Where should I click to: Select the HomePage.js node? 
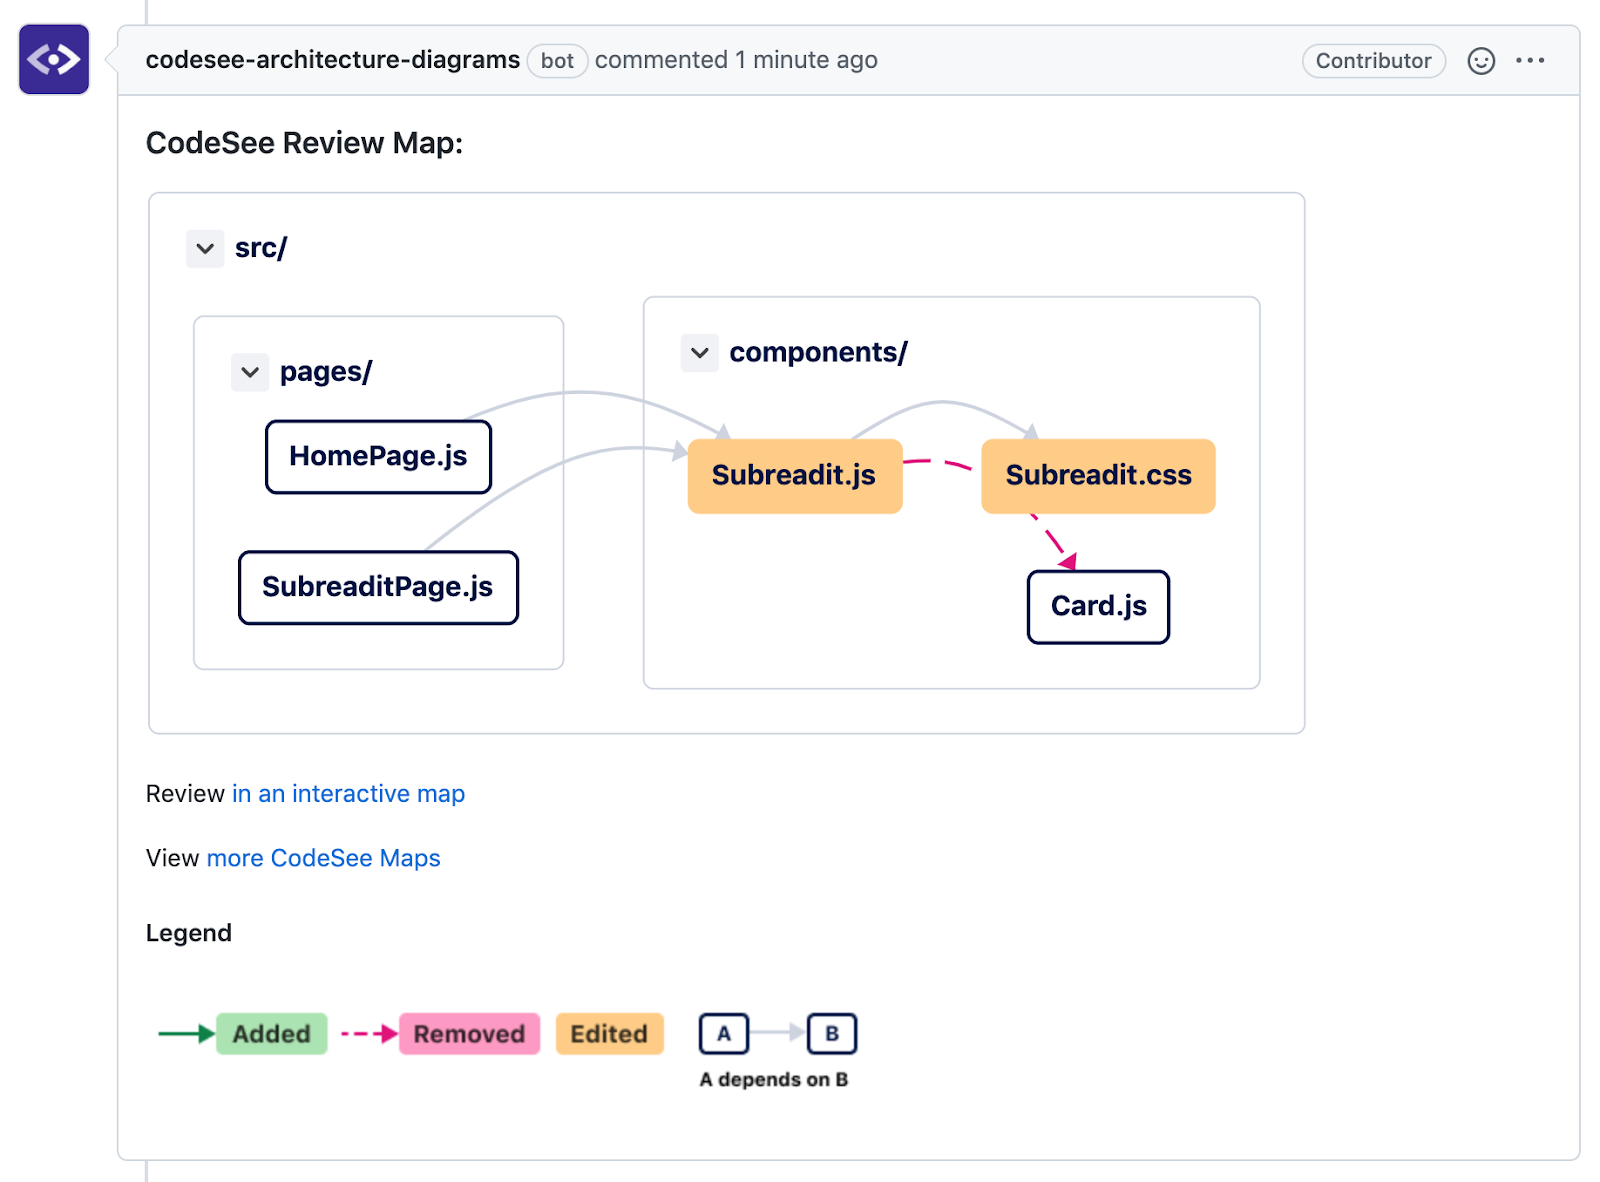[378, 457]
